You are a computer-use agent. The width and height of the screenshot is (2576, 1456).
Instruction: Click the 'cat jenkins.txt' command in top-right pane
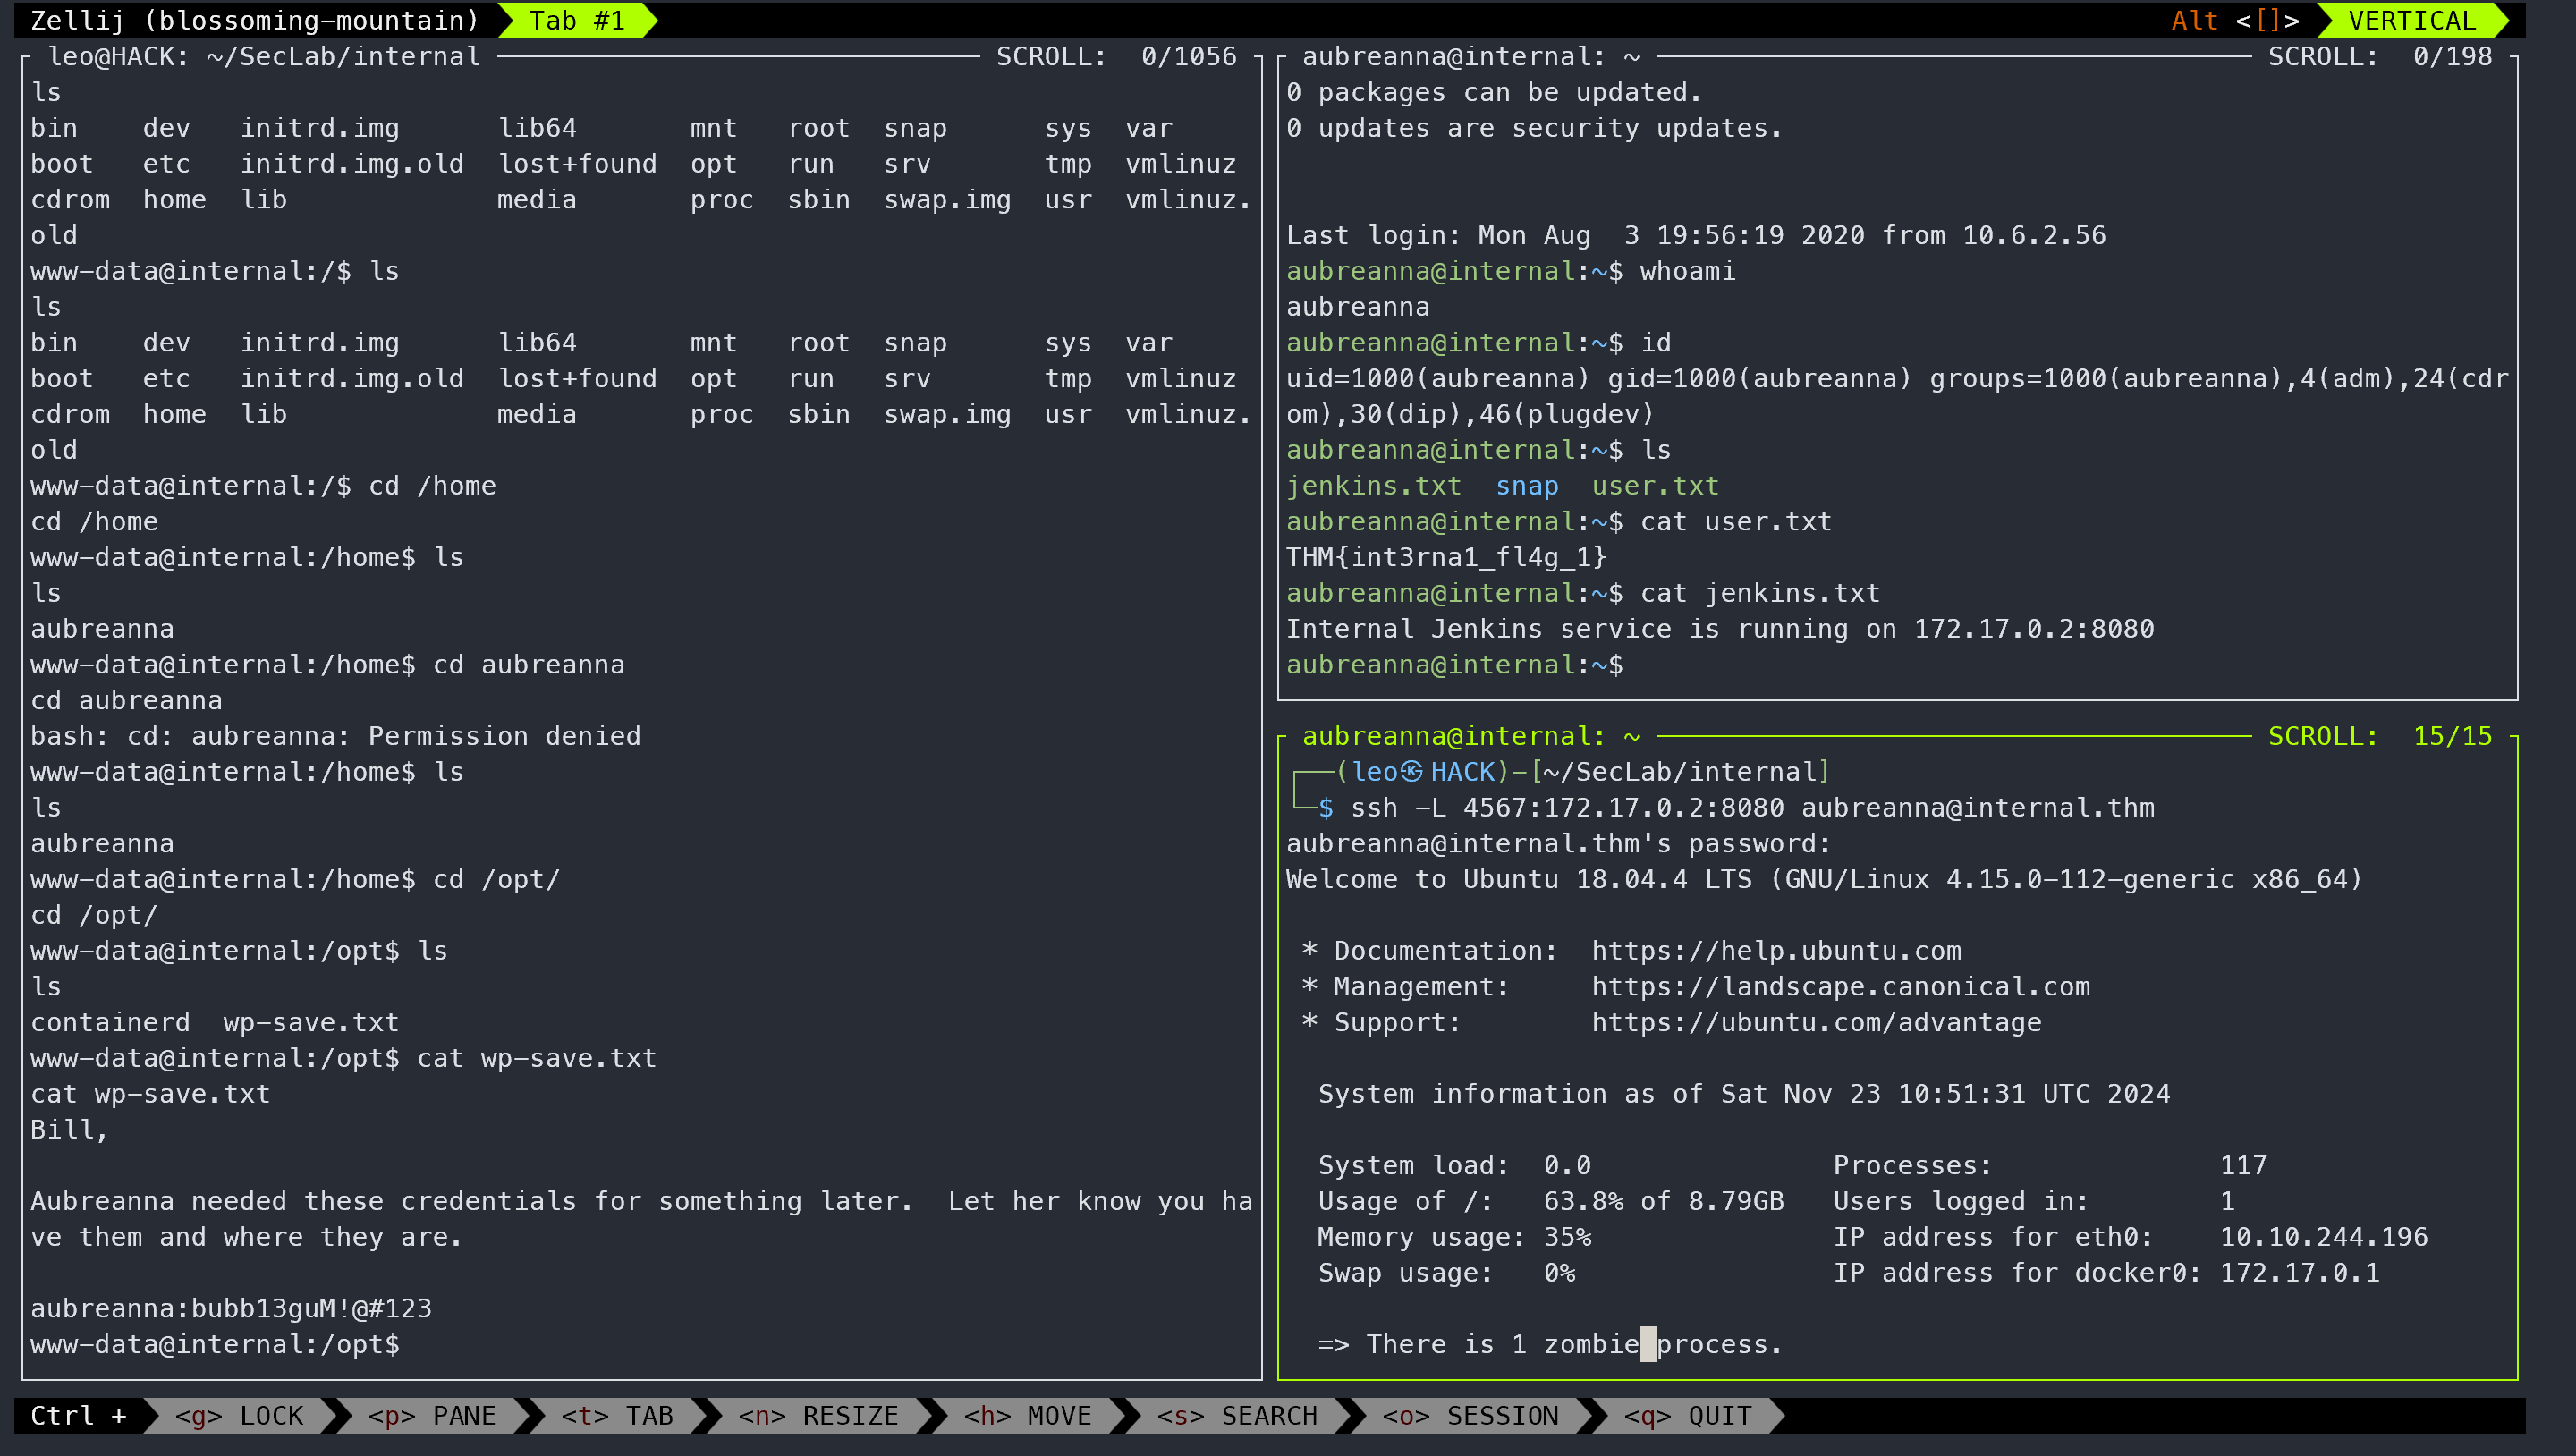1760,593
